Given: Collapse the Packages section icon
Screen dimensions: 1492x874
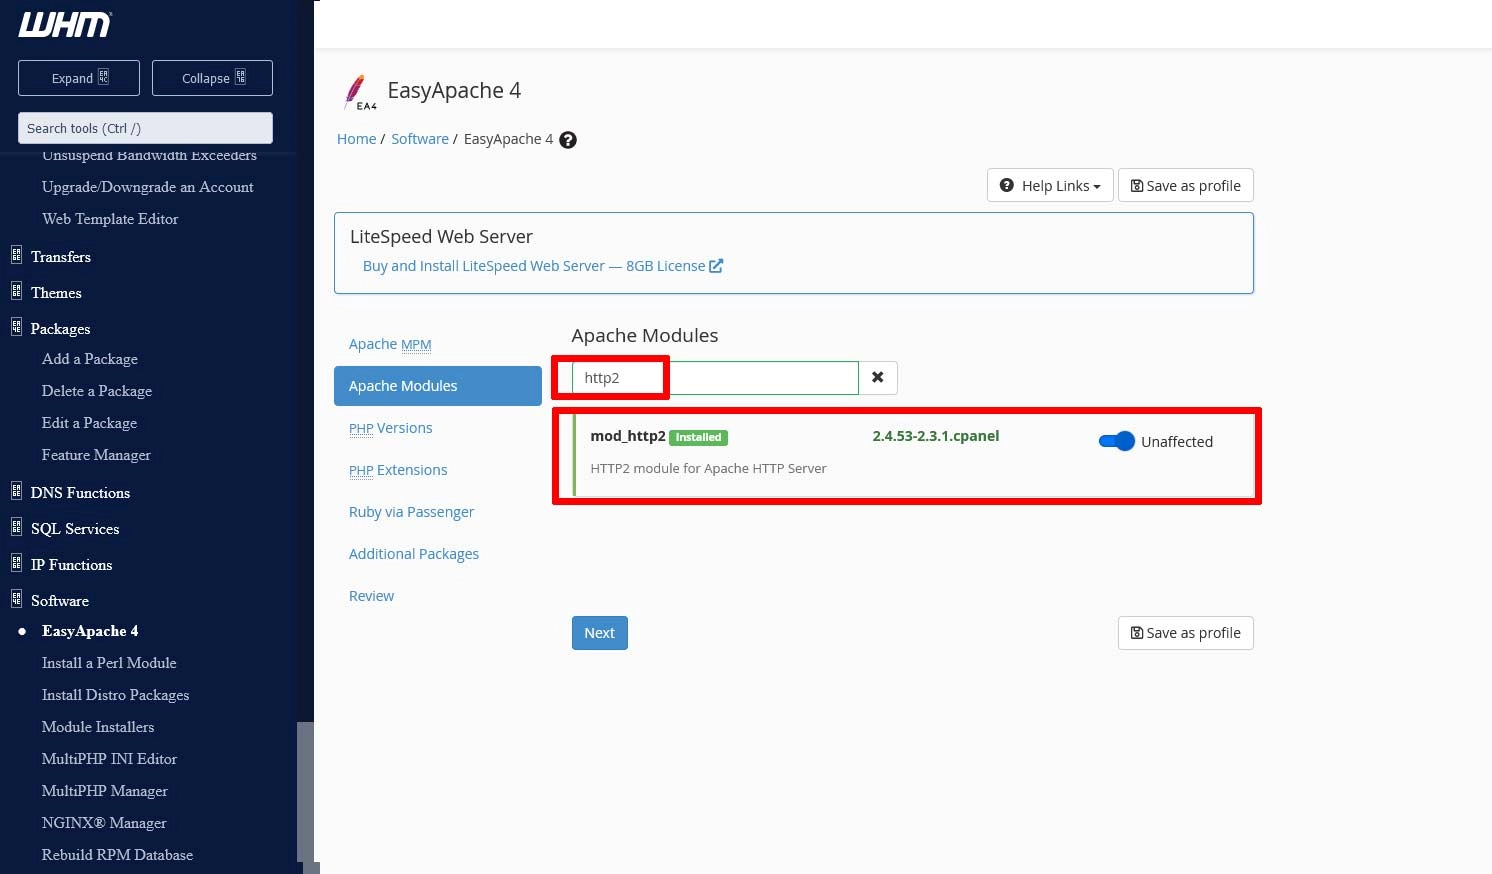Looking at the screenshot, I should (16, 328).
